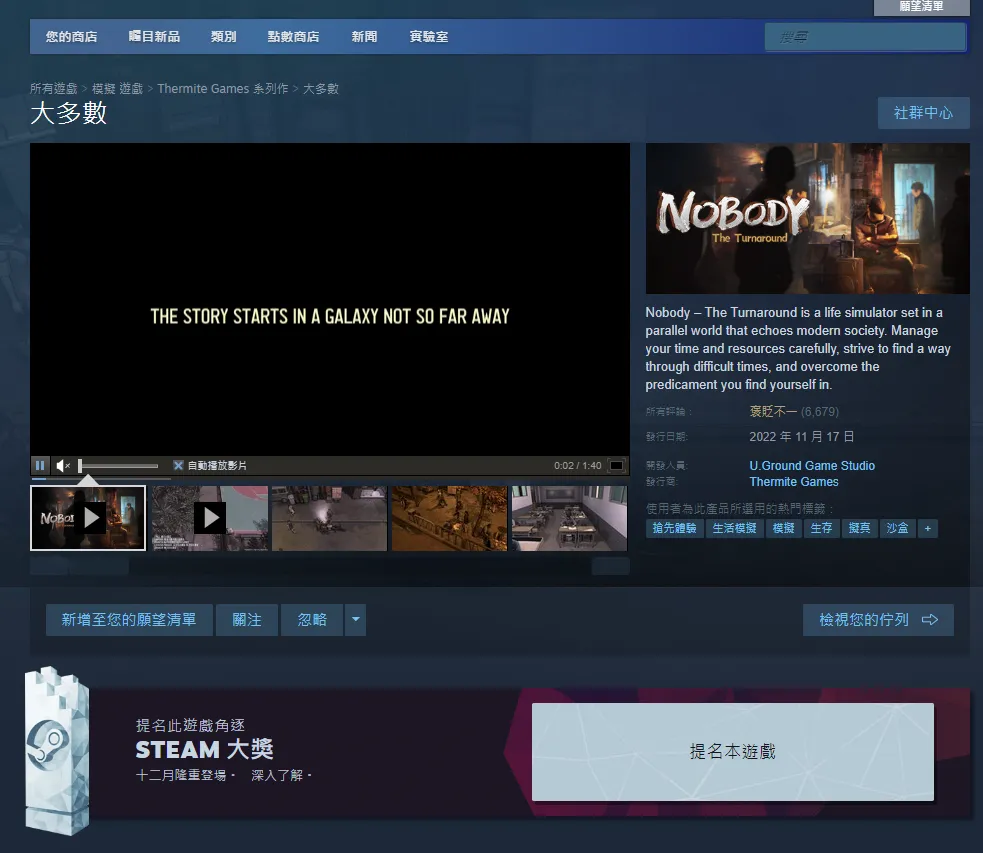Add a tag with plus button

tap(928, 528)
